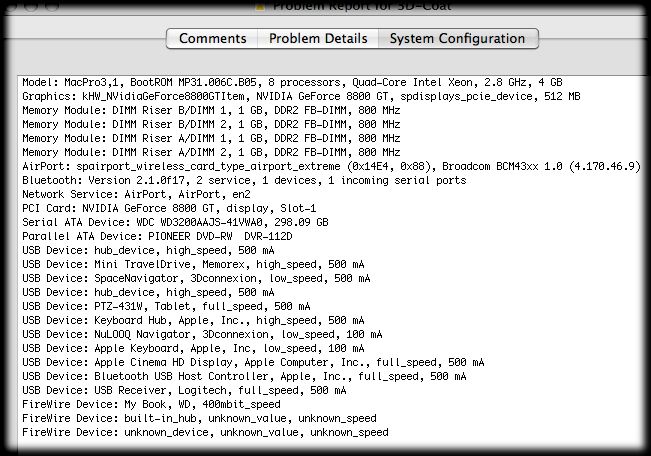This screenshot has width=651, height=456.
Task: Click the SpaceNavigator 3Dconnexion line
Action: point(196,278)
